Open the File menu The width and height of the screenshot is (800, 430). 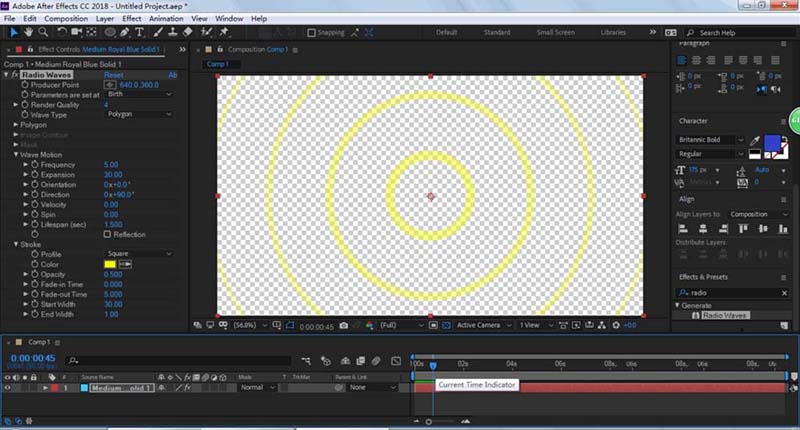pyautogui.click(x=10, y=18)
